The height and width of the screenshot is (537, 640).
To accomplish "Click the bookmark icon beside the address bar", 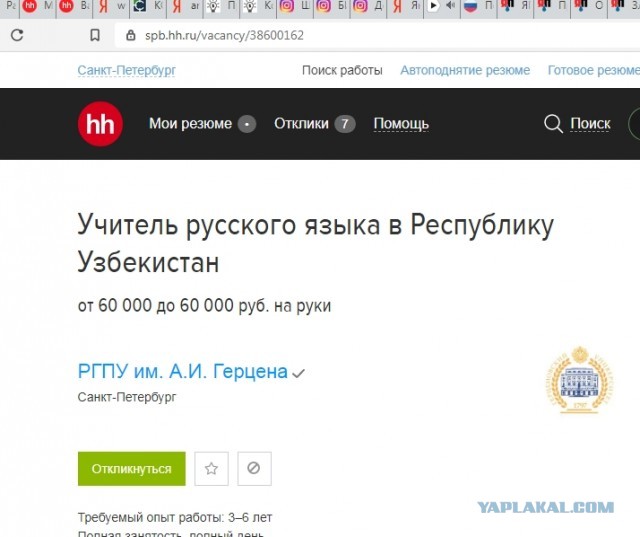I will 95,35.
